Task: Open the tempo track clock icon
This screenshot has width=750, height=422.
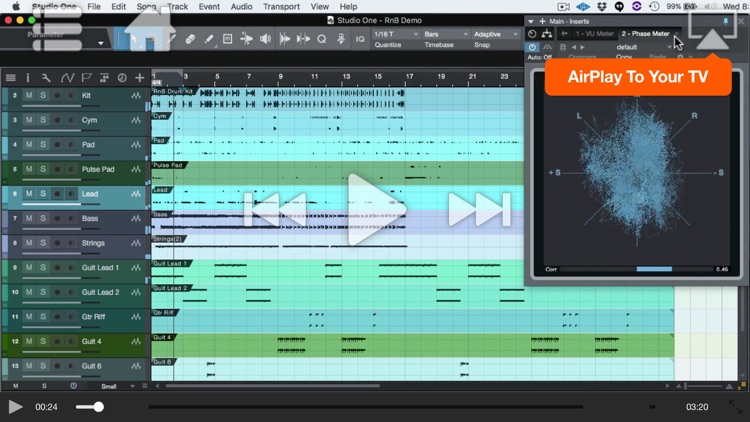Action: click(x=122, y=78)
